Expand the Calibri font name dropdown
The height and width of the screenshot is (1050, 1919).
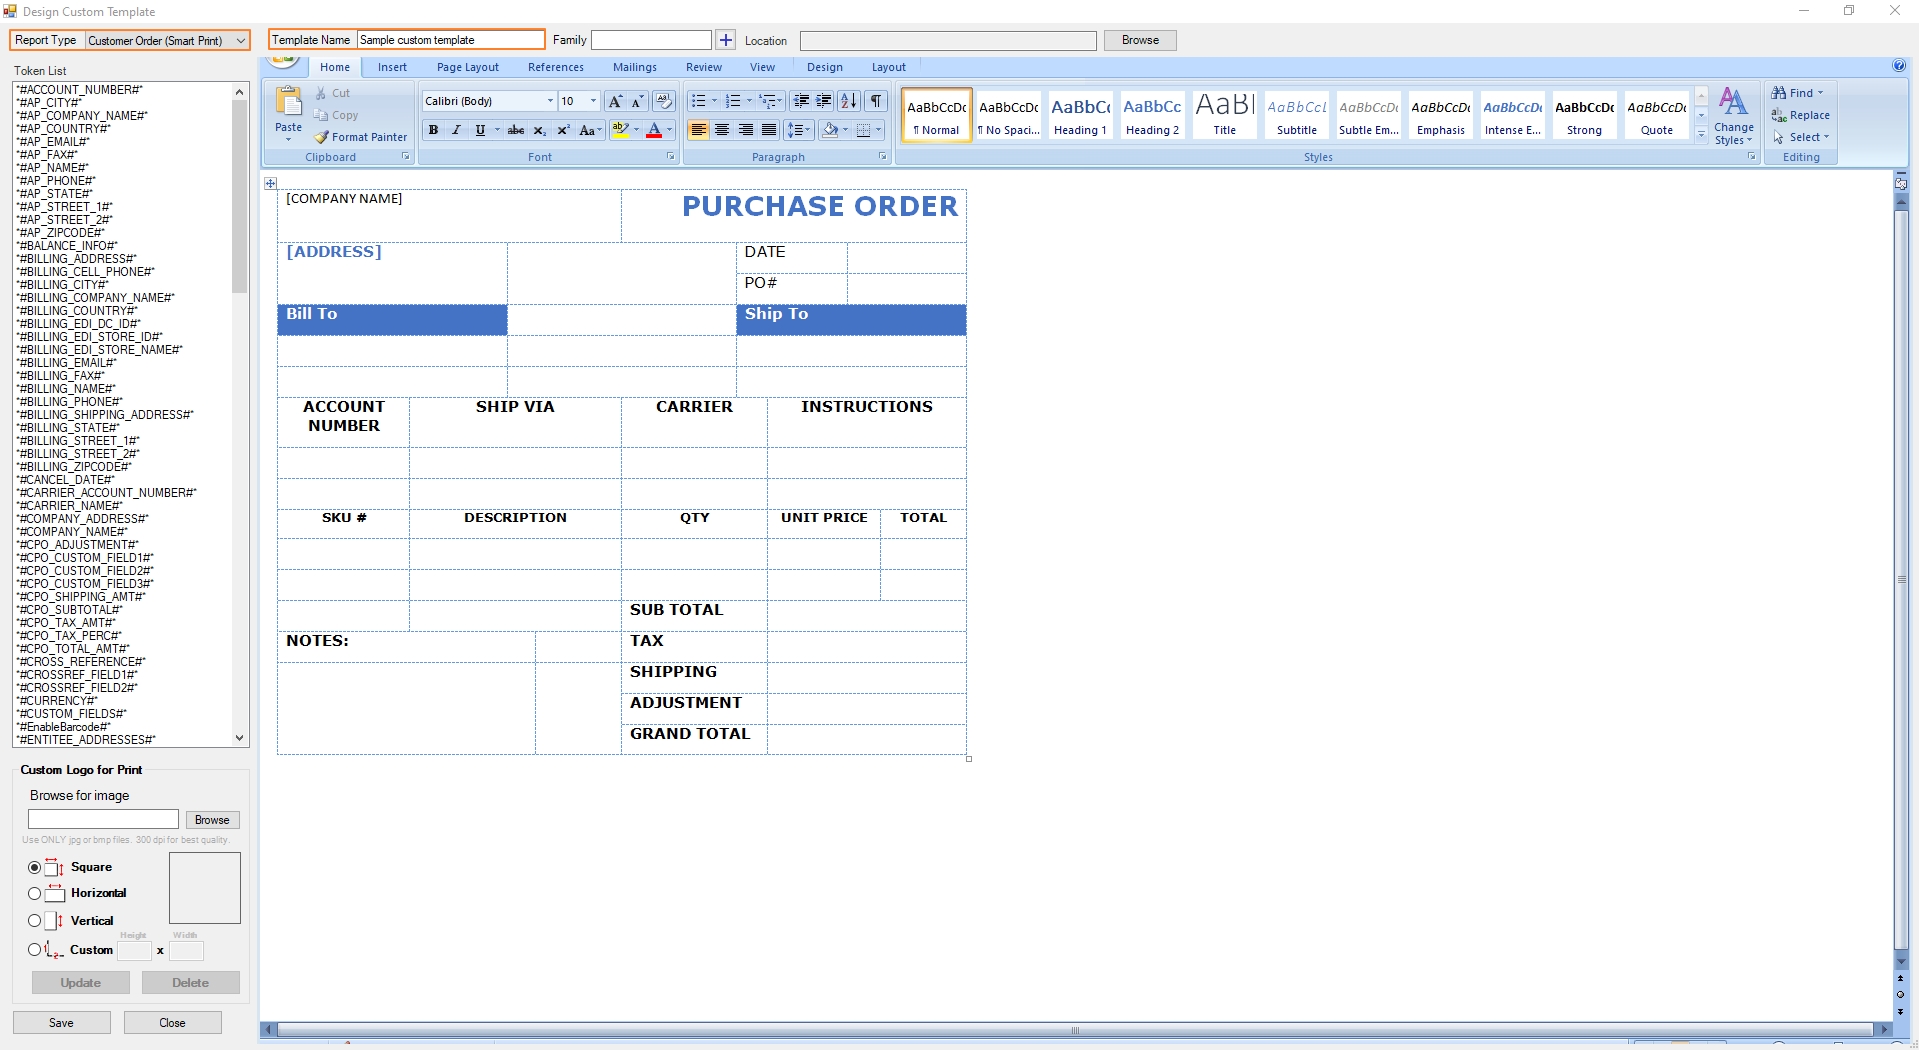(x=550, y=101)
